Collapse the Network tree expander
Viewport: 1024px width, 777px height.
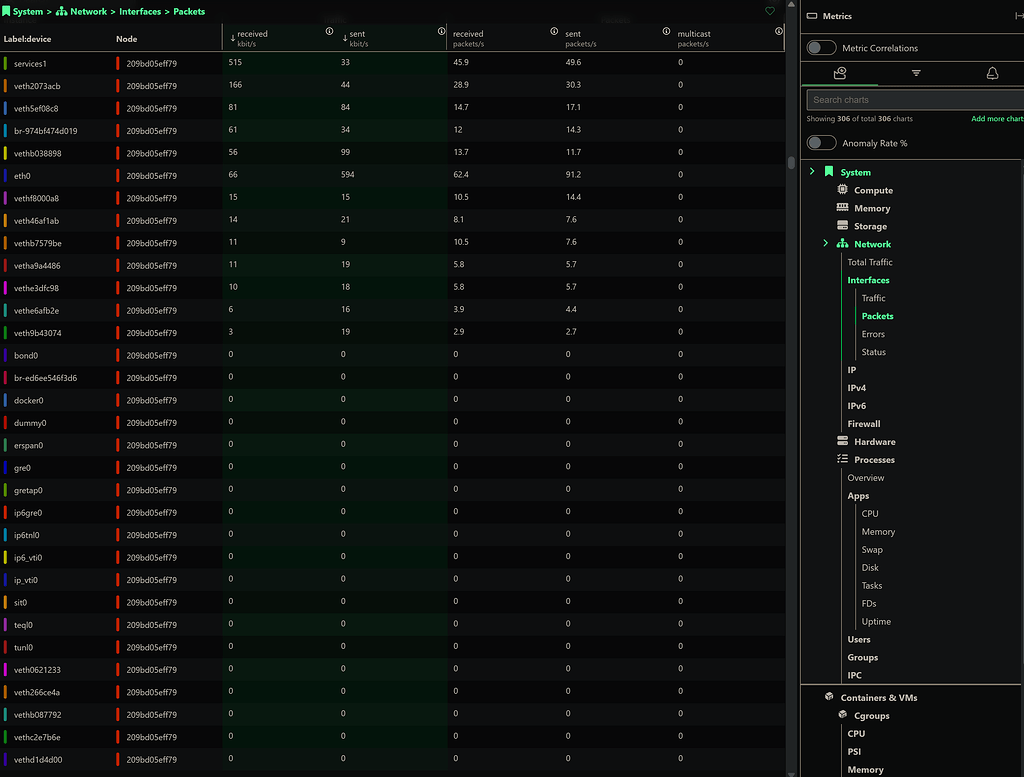pos(825,243)
